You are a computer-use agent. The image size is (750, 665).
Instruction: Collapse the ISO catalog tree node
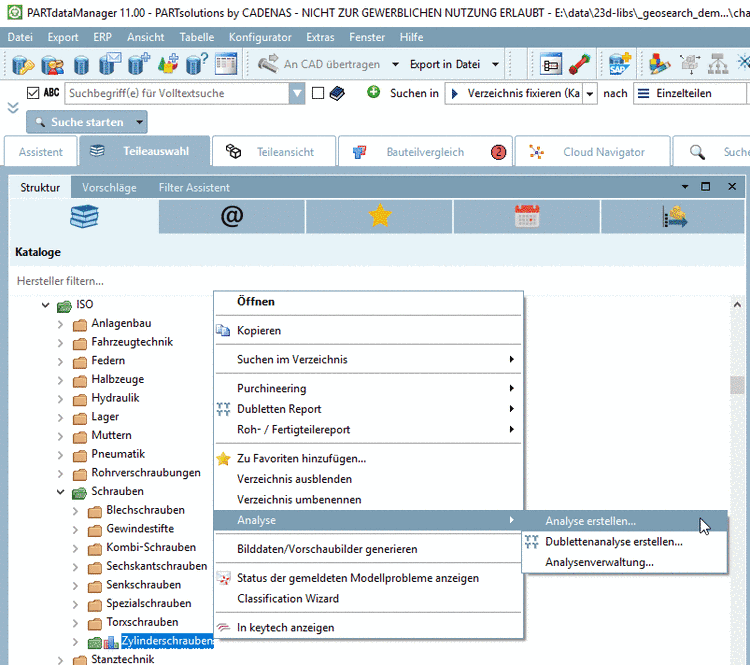[45, 305]
